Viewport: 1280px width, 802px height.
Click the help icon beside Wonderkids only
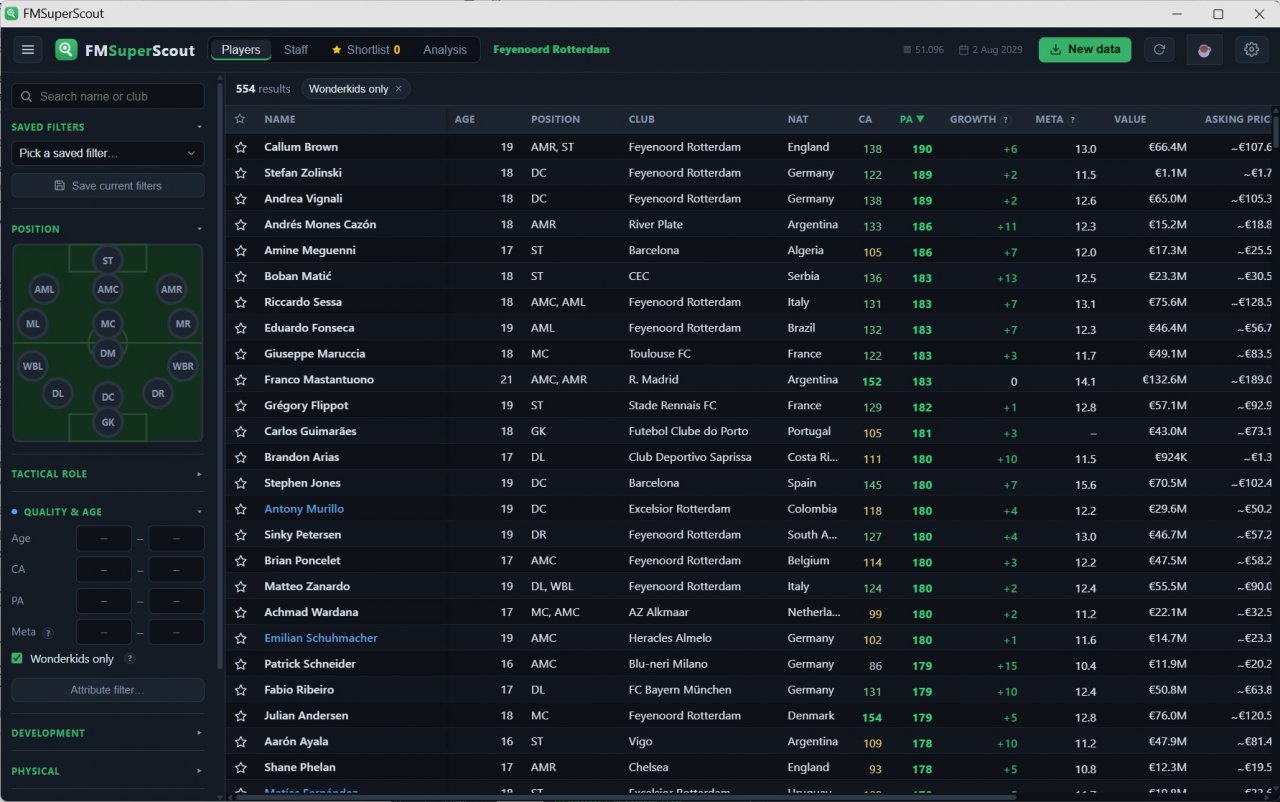click(x=130, y=659)
